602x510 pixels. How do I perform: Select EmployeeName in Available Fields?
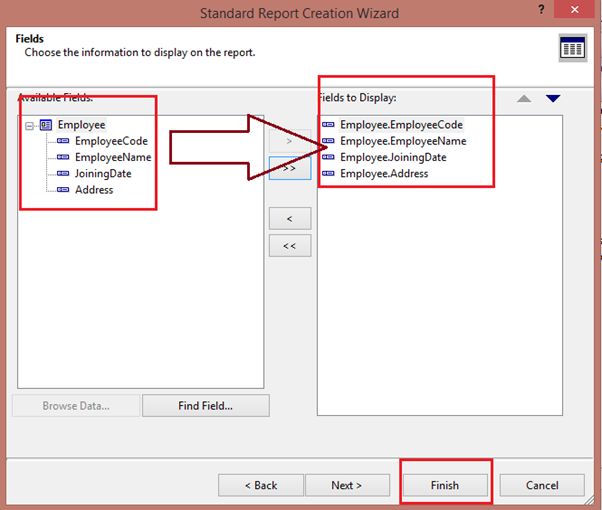point(113,157)
